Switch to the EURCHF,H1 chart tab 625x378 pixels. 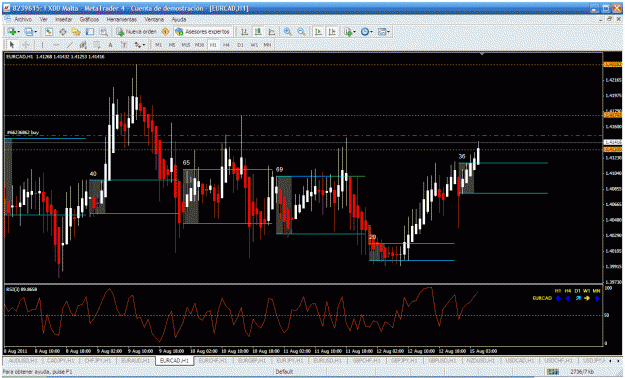coord(213,360)
